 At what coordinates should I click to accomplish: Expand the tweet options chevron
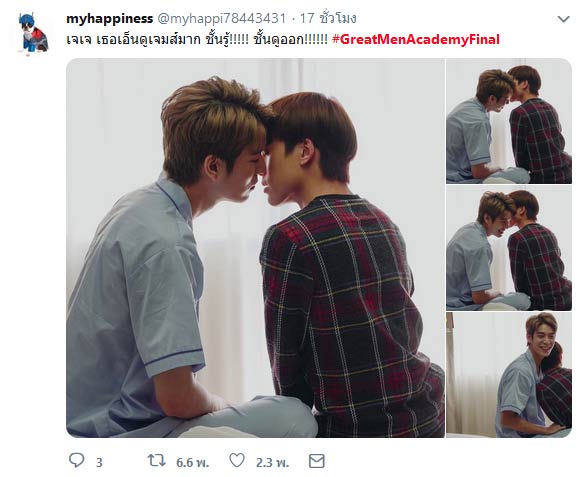tap(564, 19)
